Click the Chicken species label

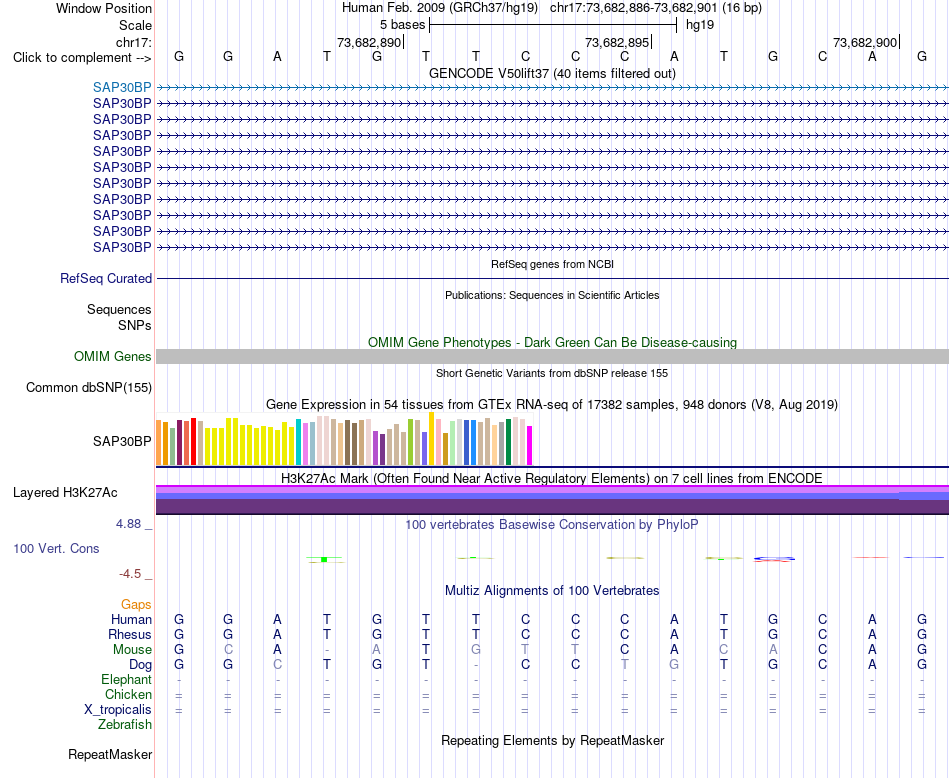tap(128, 694)
